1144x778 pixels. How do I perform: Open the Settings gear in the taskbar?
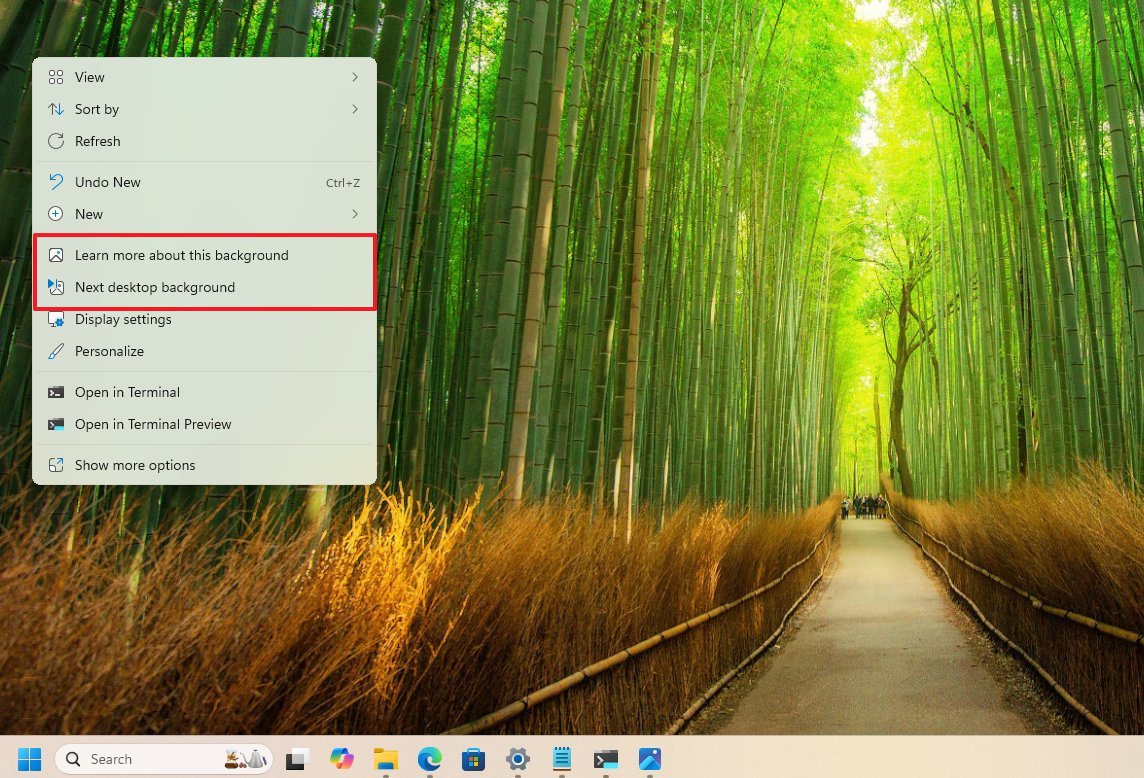coord(517,759)
